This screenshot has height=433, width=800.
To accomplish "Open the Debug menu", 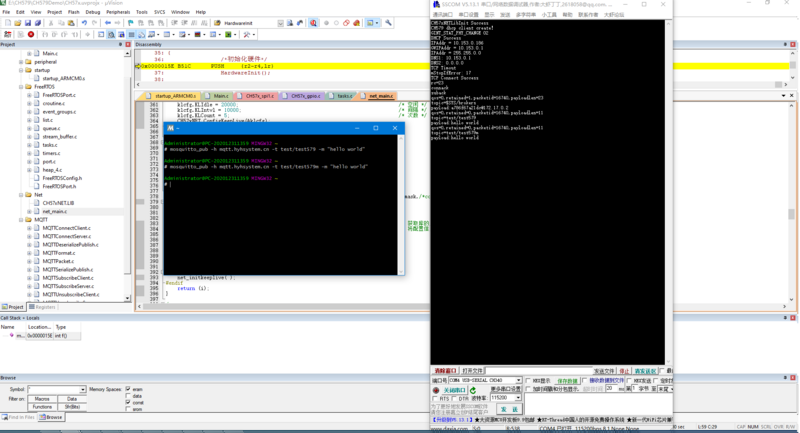I will pos(93,12).
